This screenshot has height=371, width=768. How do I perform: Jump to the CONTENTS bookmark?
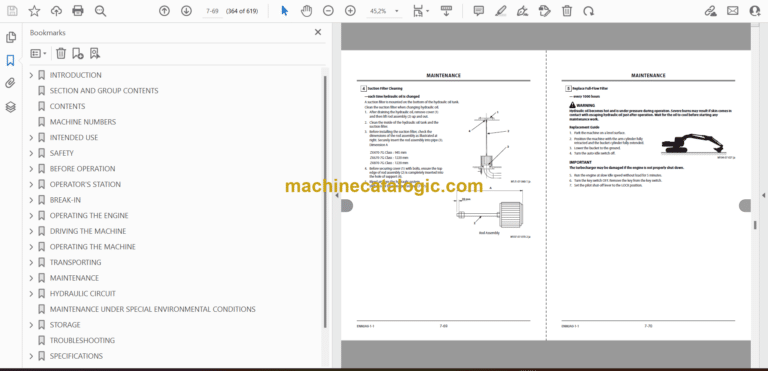(x=67, y=106)
